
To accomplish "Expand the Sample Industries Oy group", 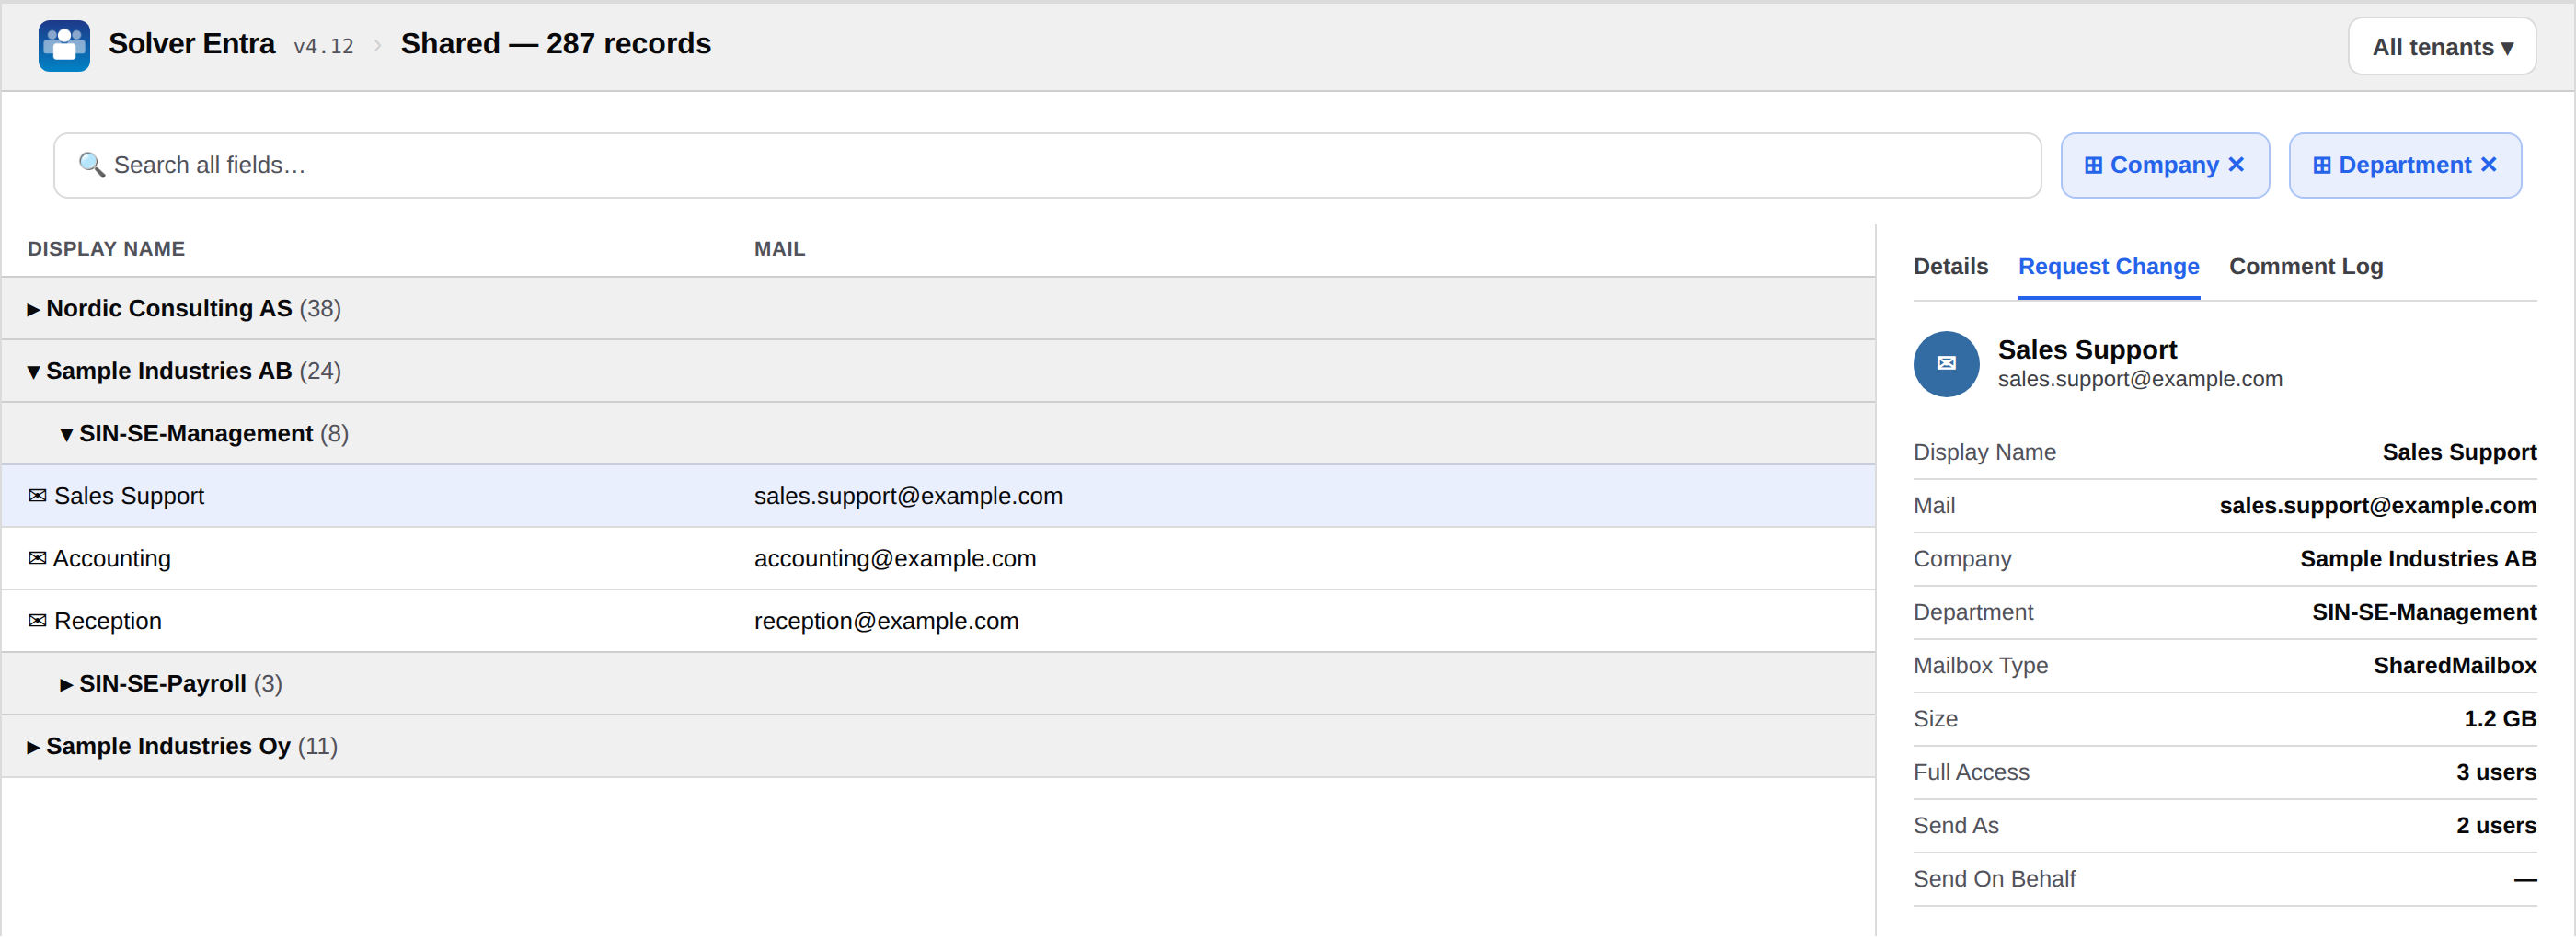I will (x=33, y=748).
